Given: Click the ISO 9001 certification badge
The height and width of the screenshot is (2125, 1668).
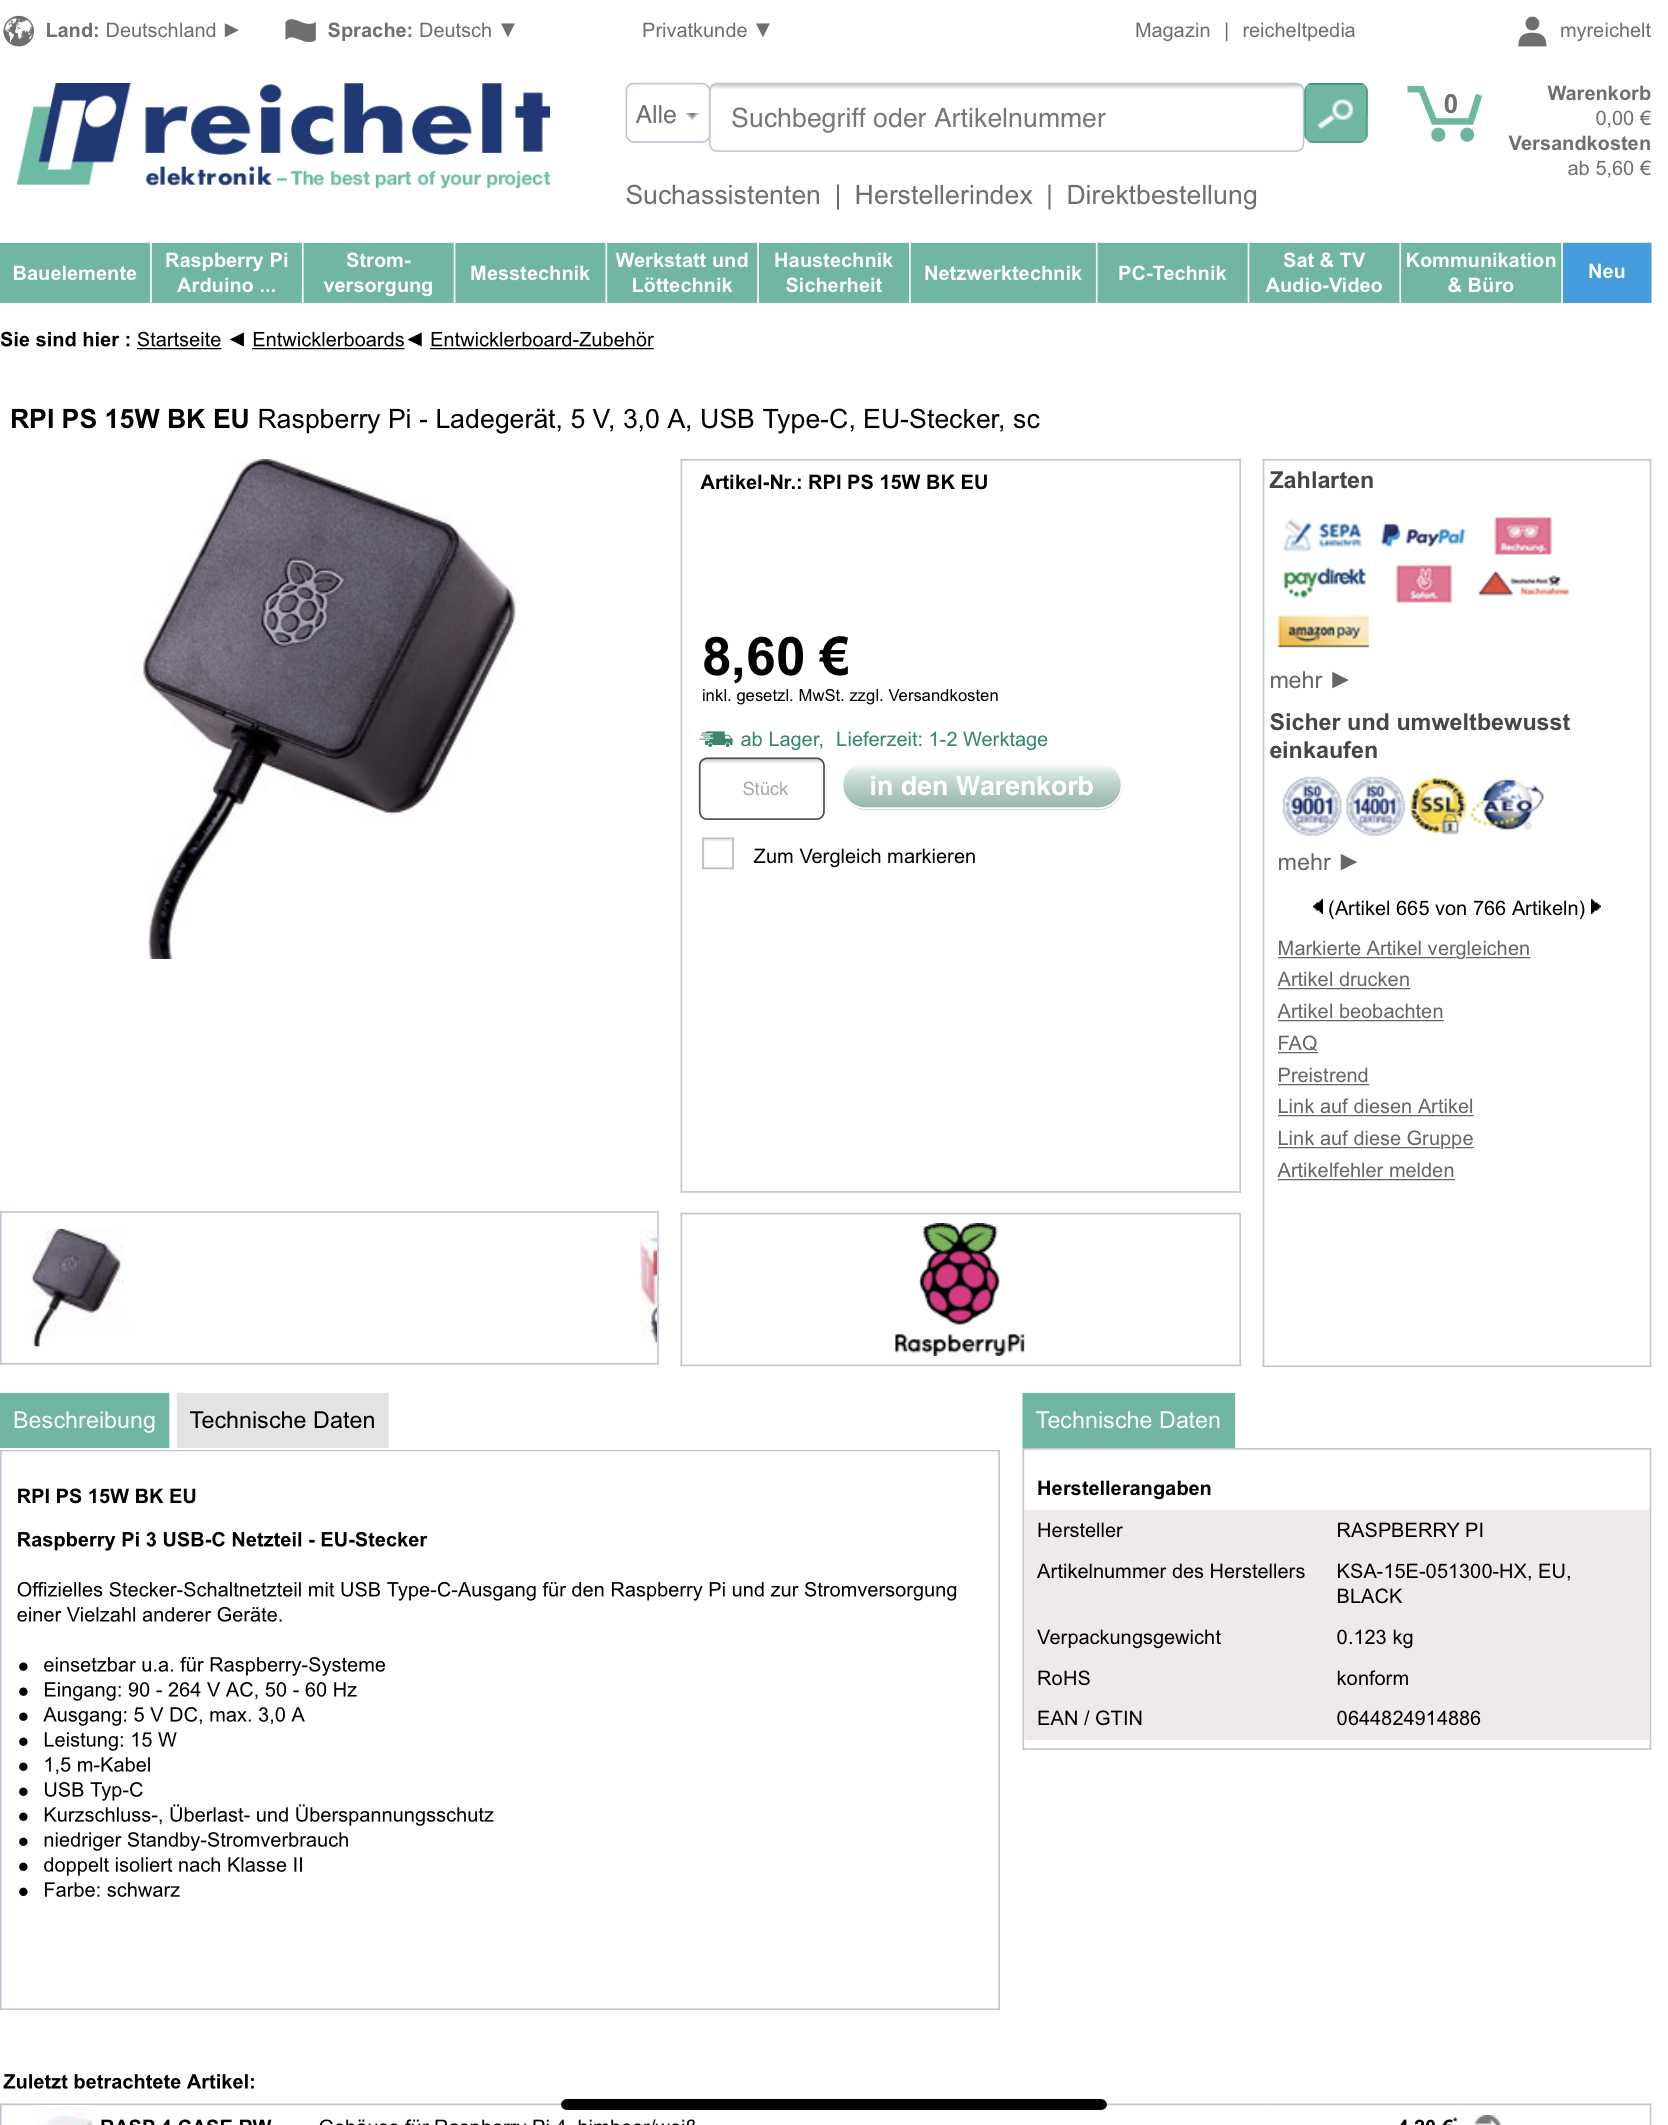Looking at the screenshot, I should (x=1311, y=806).
